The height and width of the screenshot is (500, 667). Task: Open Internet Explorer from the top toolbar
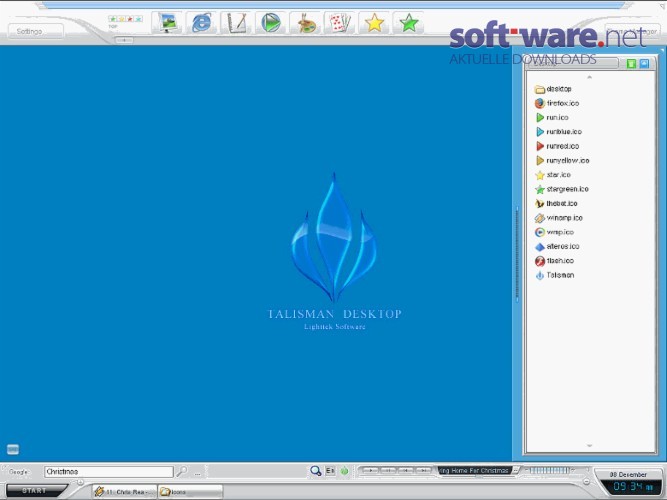[202, 23]
